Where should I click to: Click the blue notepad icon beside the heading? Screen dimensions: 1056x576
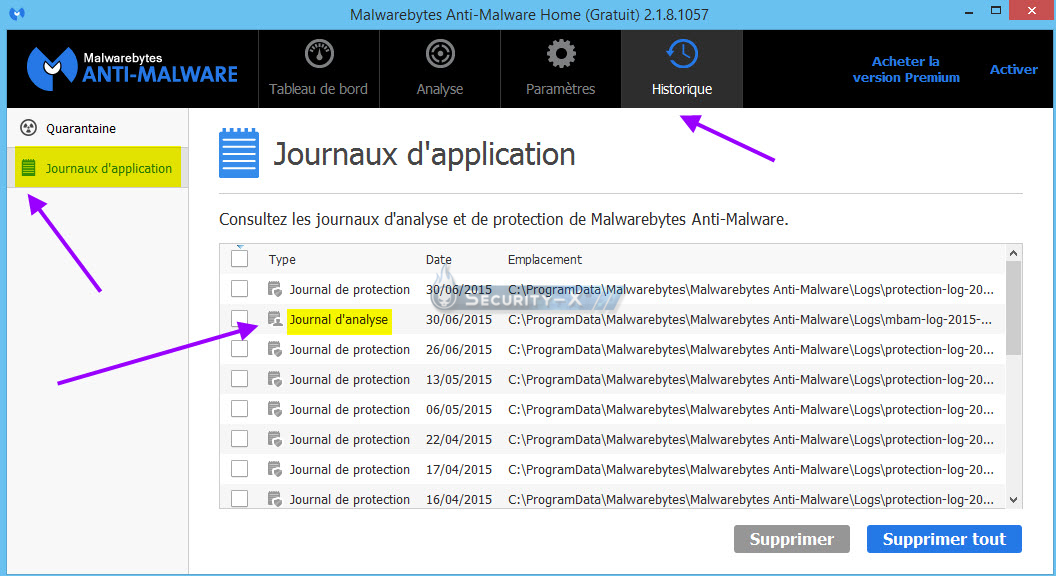point(239,153)
